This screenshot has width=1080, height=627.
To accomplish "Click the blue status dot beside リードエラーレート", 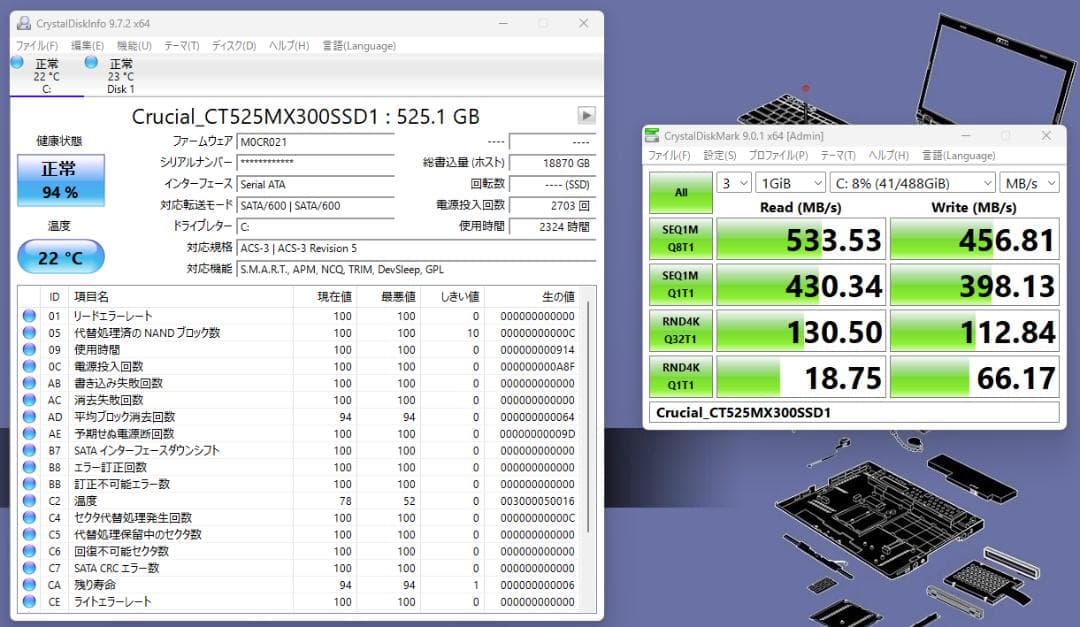I will [29, 314].
